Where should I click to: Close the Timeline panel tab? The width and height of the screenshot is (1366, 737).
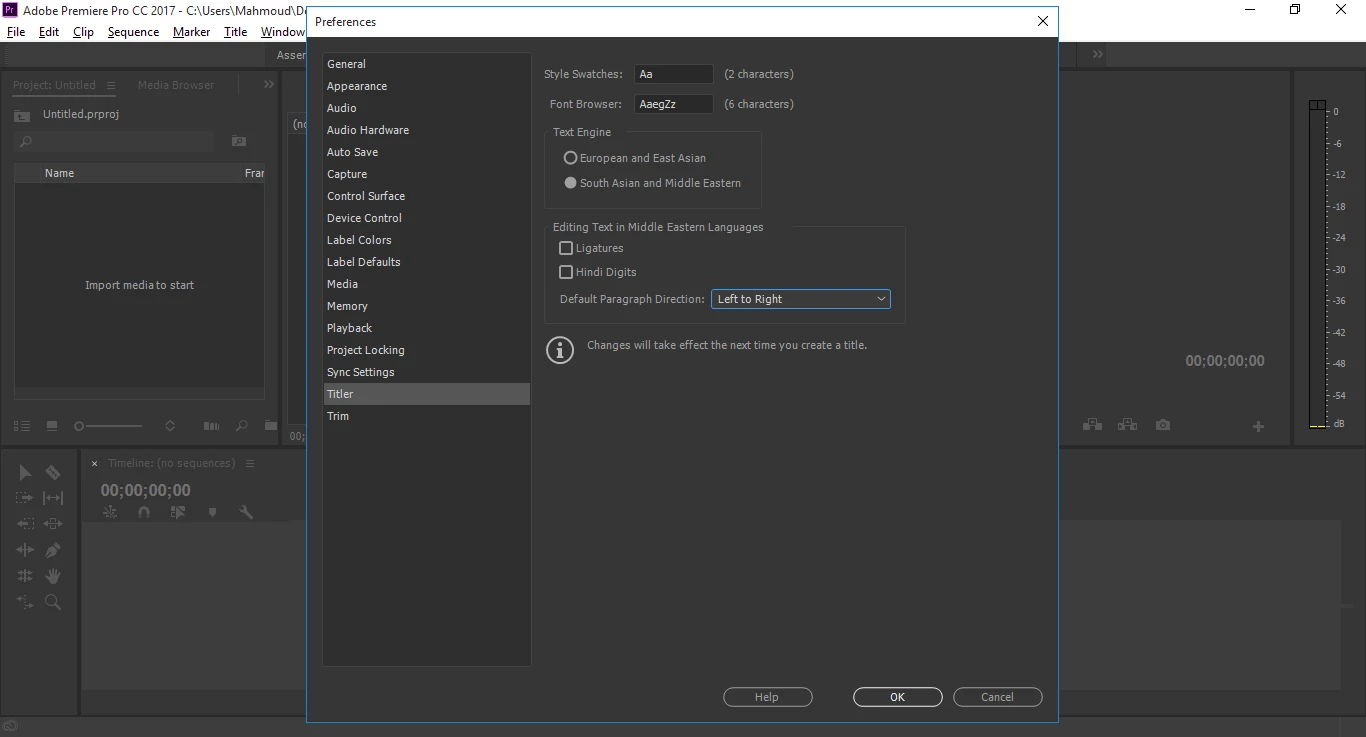click(95, 464)
